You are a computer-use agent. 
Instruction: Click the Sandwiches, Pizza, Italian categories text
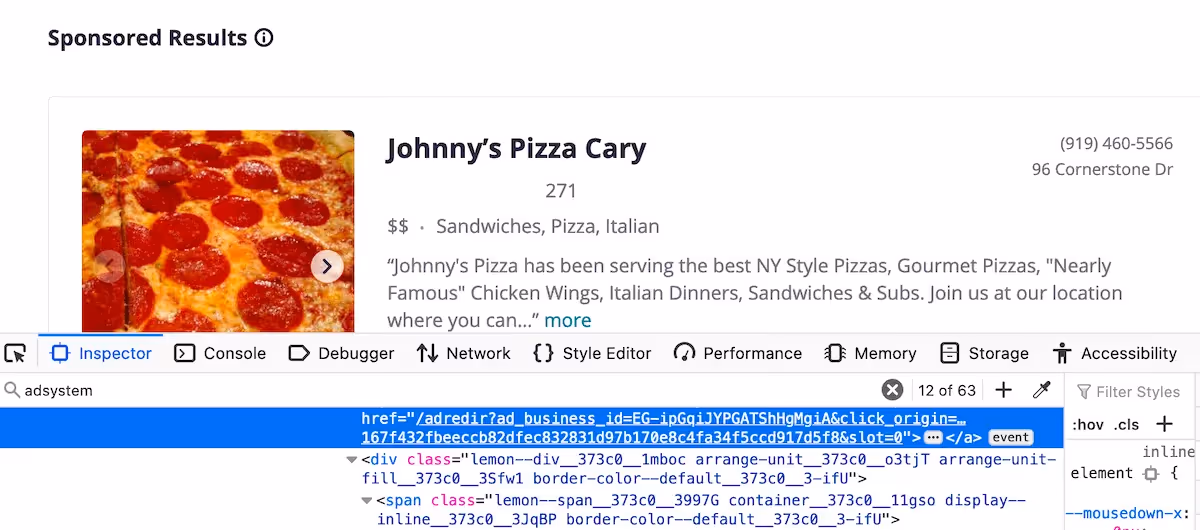tap(548, 226)
